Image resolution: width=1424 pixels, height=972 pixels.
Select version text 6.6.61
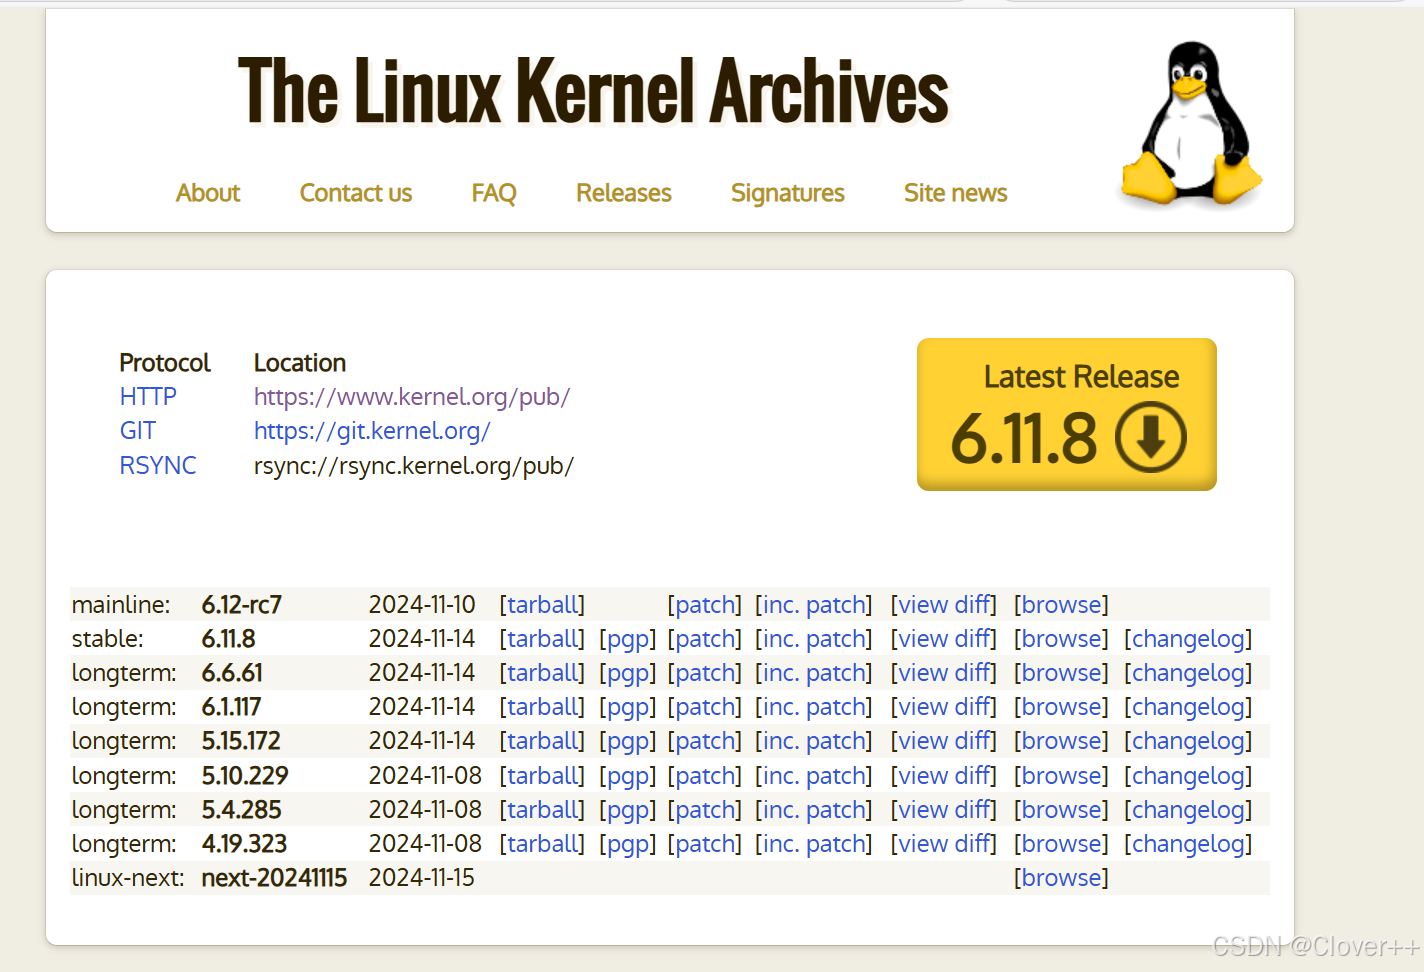(x=232, y=673)
